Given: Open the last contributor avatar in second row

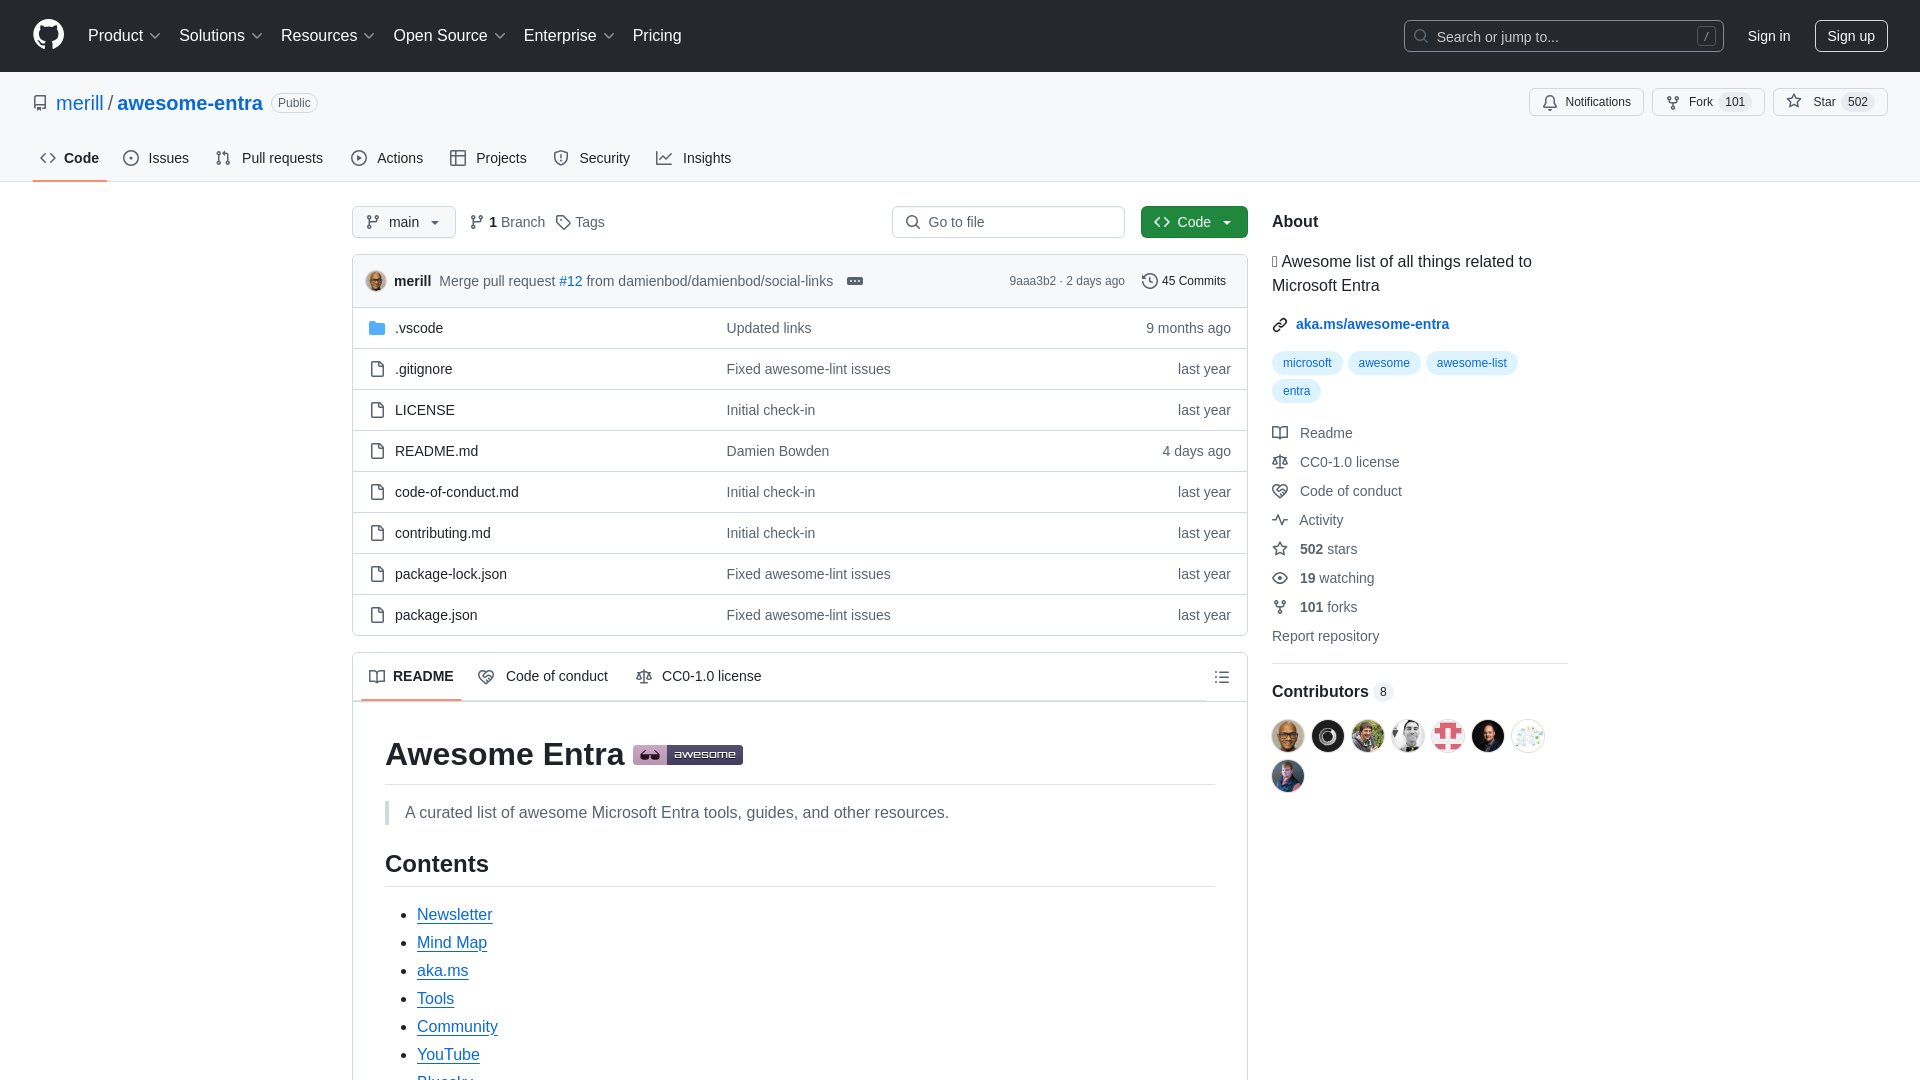Looking at the screenshot, I should click(x=1288, y=776).
